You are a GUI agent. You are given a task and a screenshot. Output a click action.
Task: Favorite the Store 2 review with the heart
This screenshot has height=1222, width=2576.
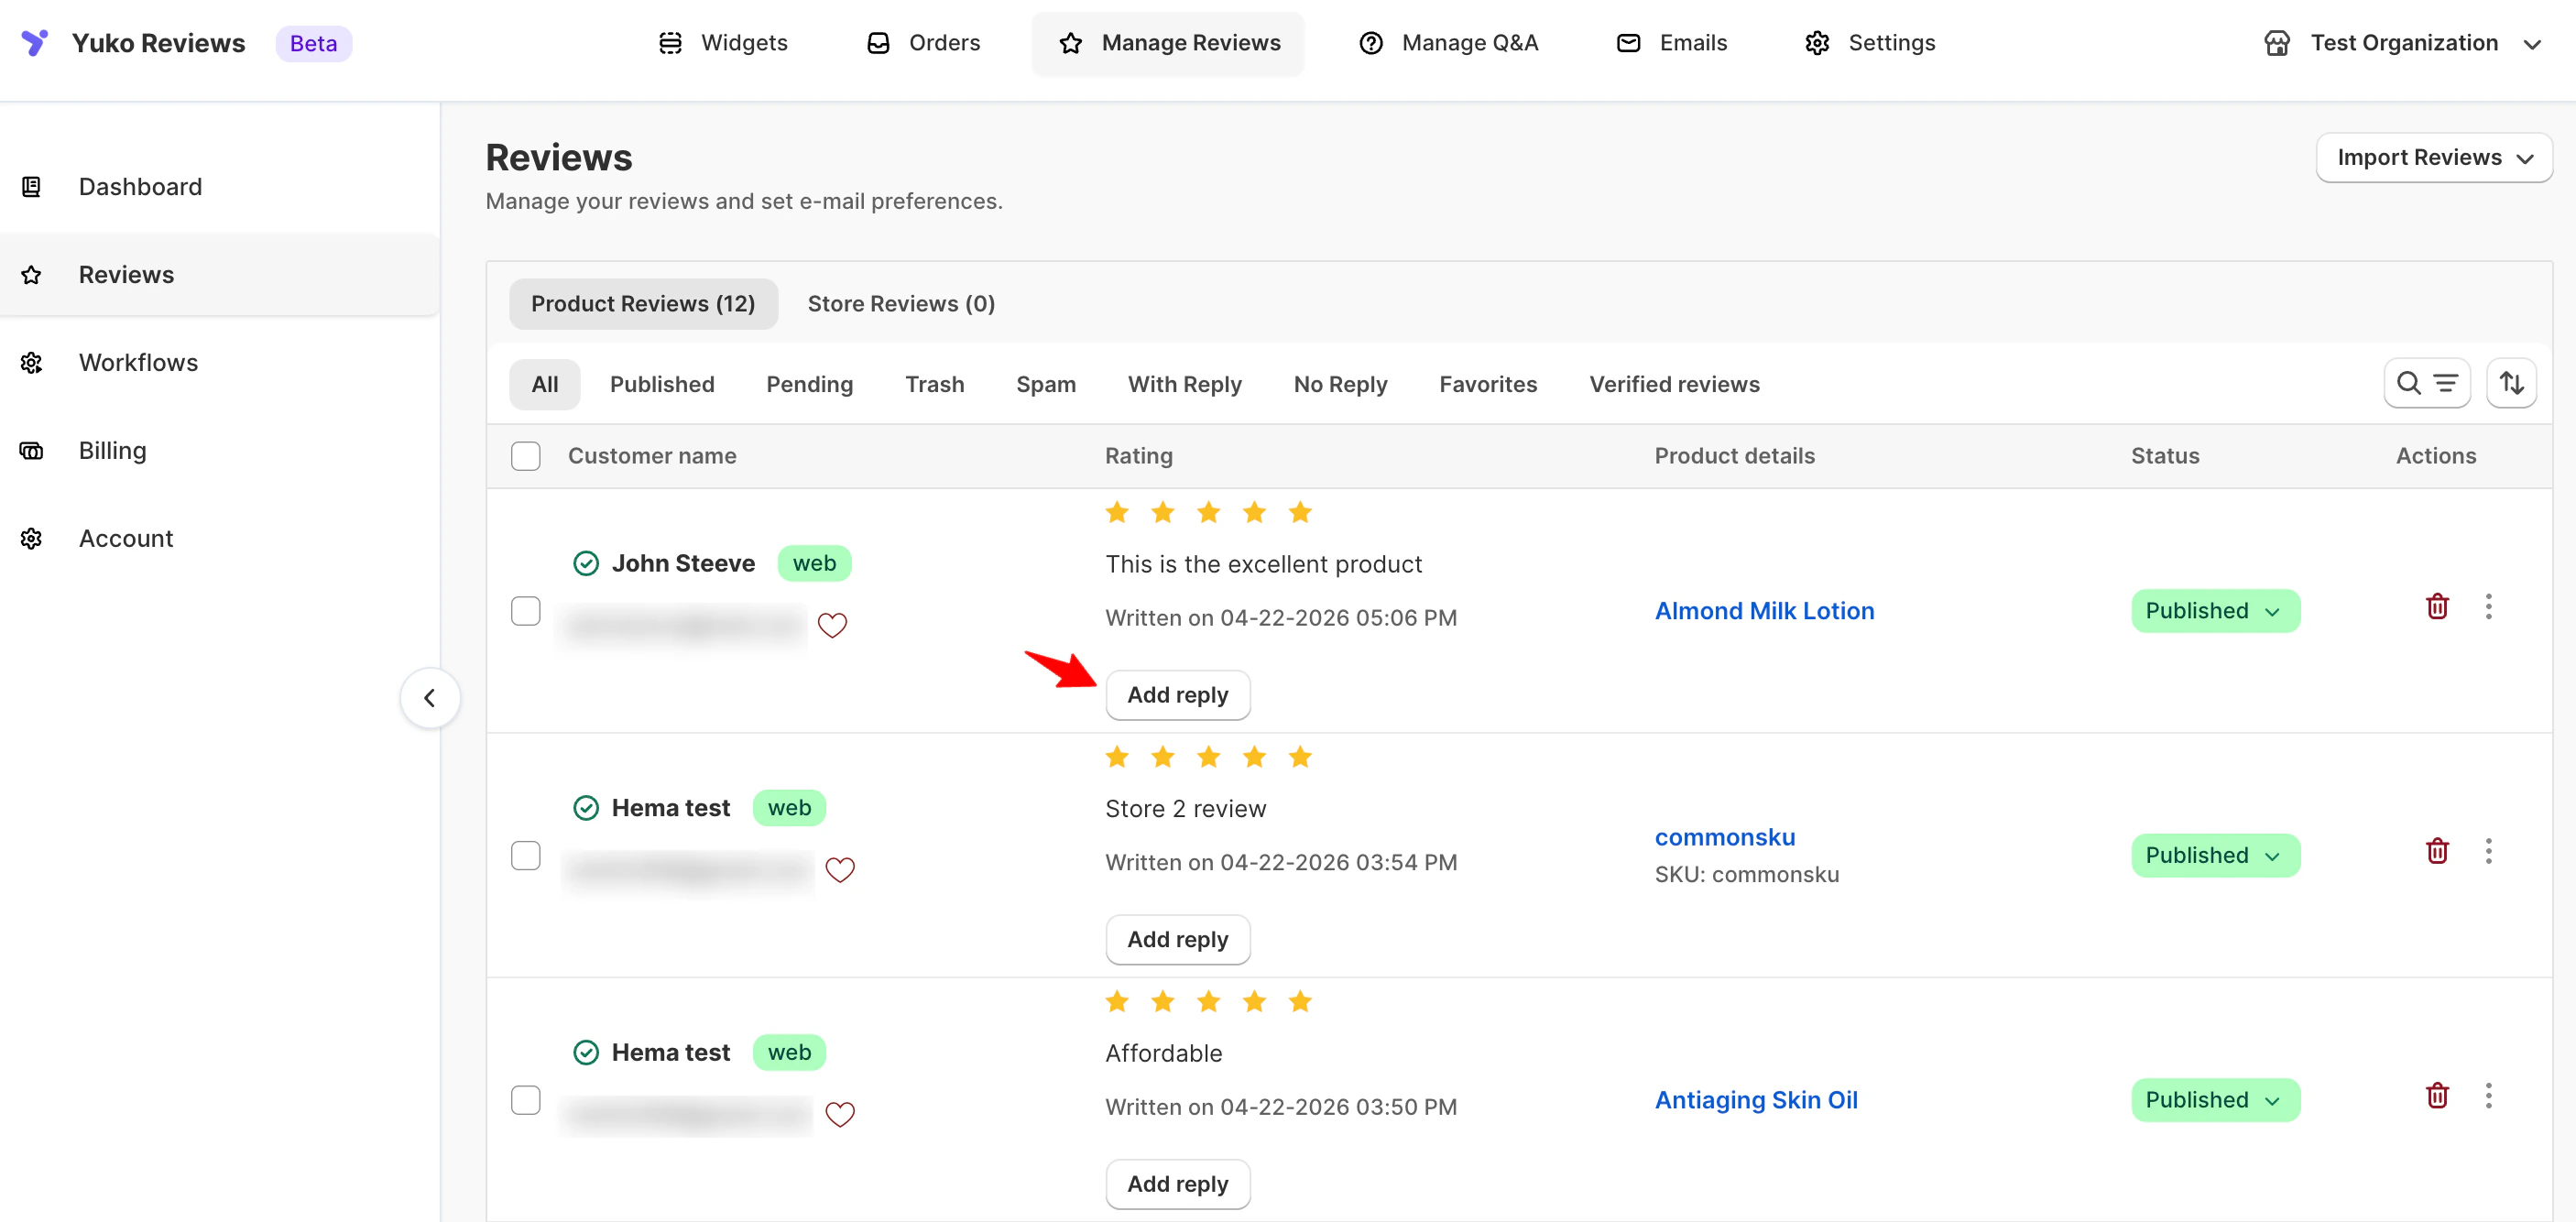(x=840, y=870)
